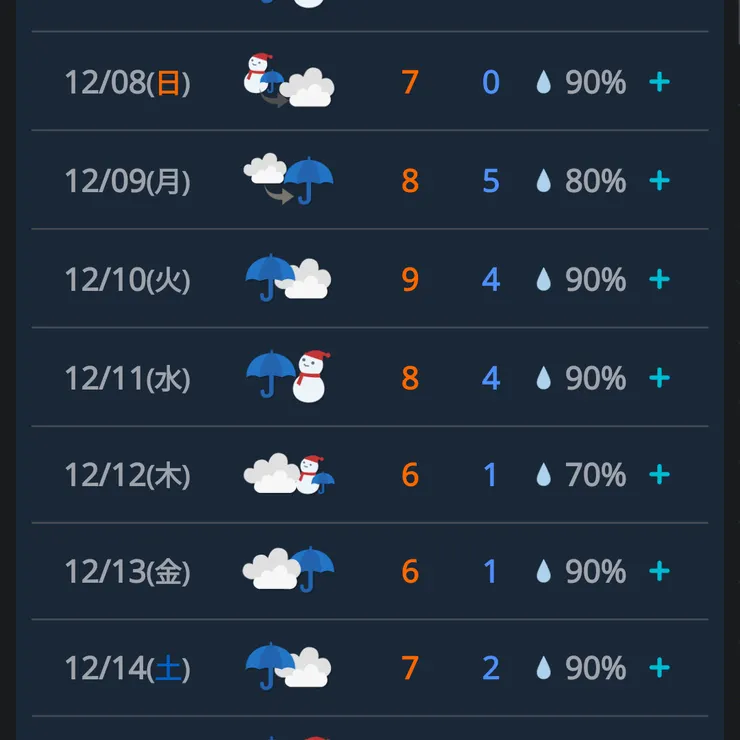Image resolution: width=740 pixels, height=740 pixels.
Task: Click the high temperature 9 on 12/10
Action: 410,279
